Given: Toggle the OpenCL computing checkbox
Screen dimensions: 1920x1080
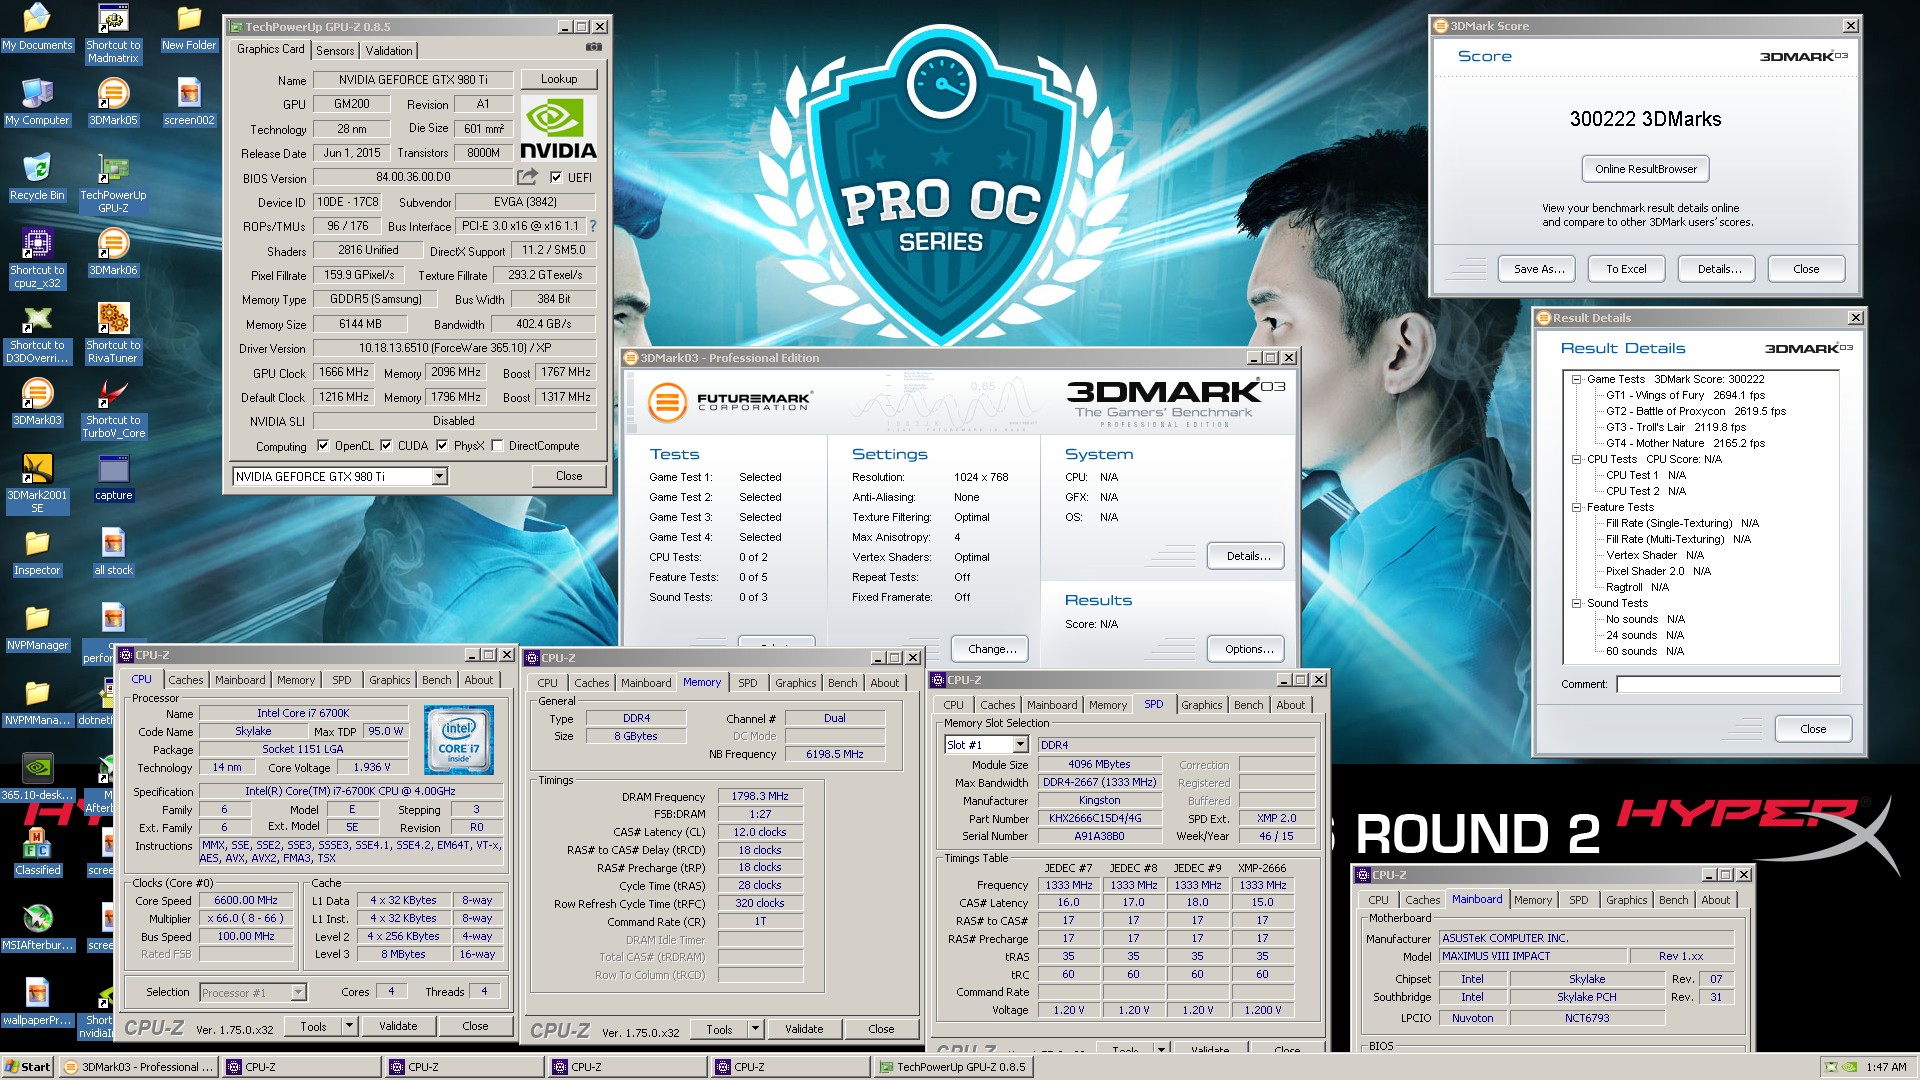Looking at the screenshot, I should (x=323, y=446).
